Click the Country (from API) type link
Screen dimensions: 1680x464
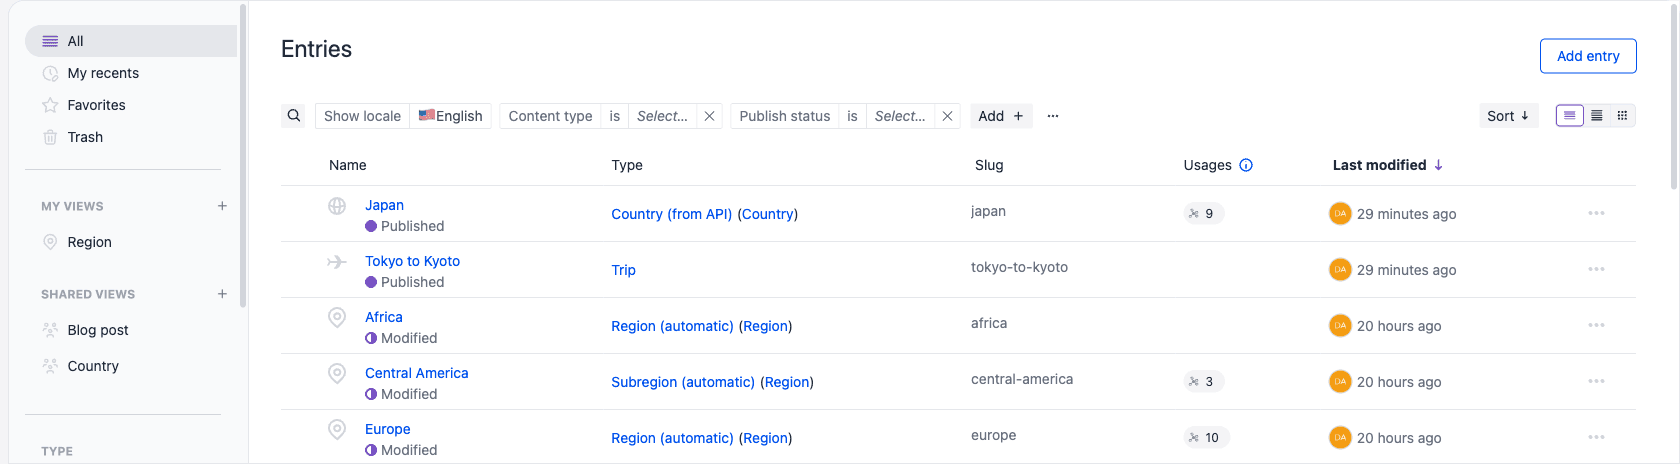[672, 214]
